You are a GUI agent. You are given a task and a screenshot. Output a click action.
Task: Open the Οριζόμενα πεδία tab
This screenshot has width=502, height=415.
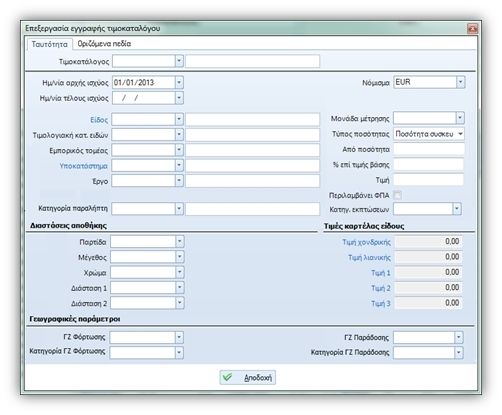[x=104, y=44]
